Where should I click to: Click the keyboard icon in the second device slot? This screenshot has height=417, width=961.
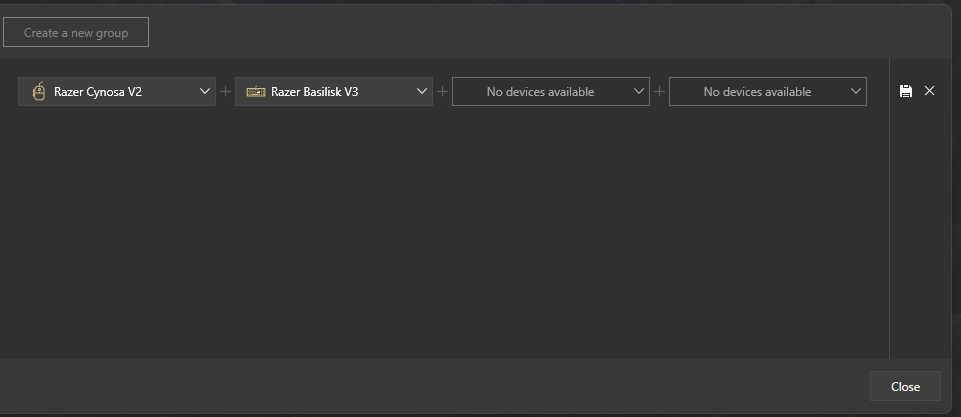[x=256, y=92]
